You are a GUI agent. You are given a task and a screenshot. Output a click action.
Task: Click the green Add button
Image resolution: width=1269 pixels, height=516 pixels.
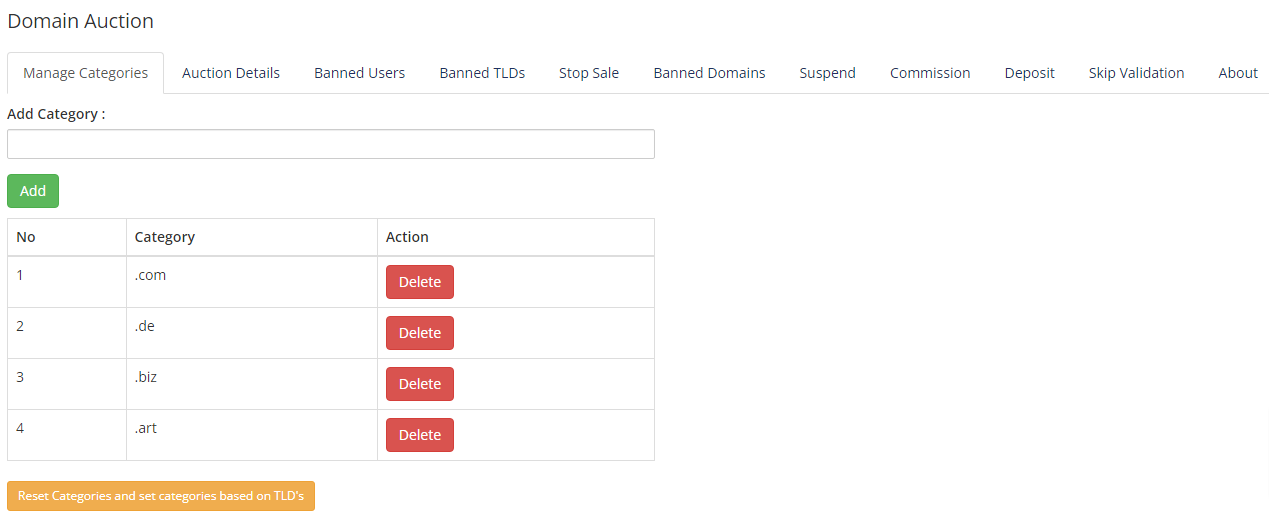pos(33,191)
